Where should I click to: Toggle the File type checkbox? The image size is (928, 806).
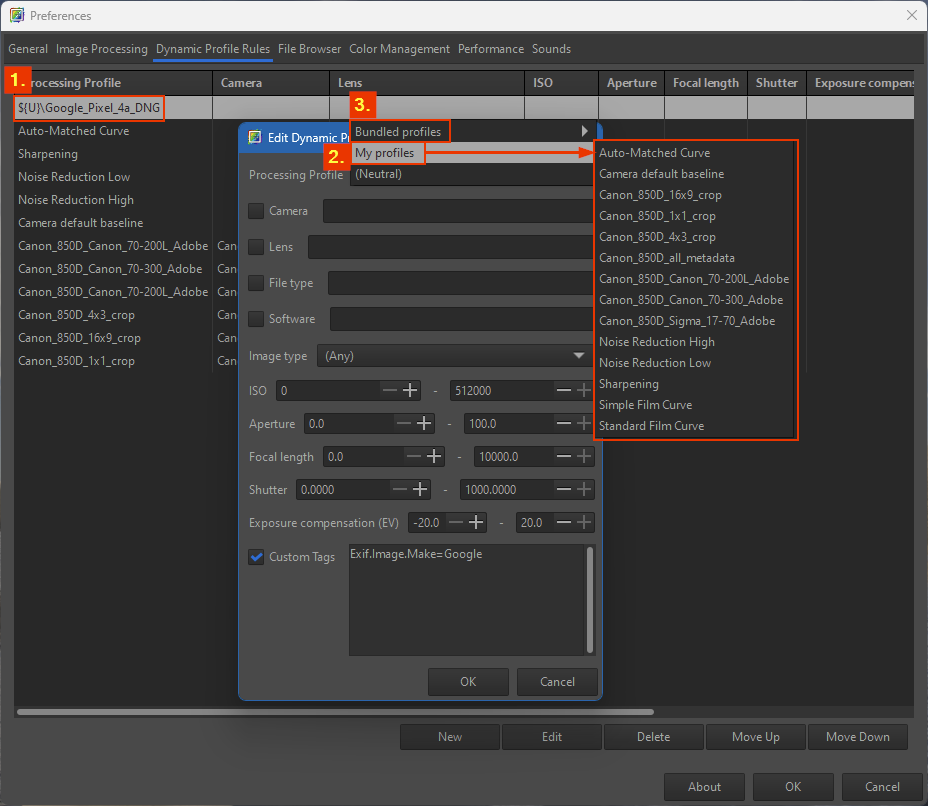click(257, 283)
